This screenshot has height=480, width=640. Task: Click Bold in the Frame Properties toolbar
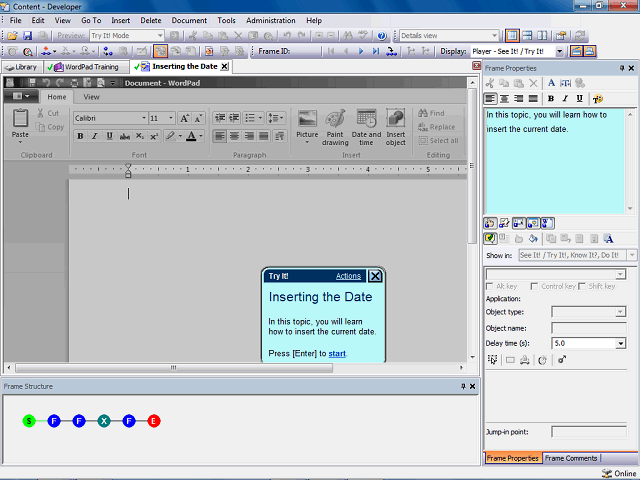550,99
